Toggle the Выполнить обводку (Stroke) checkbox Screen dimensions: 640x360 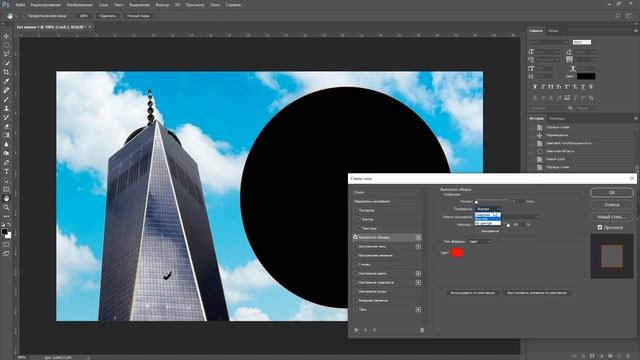tap(356, 237)
